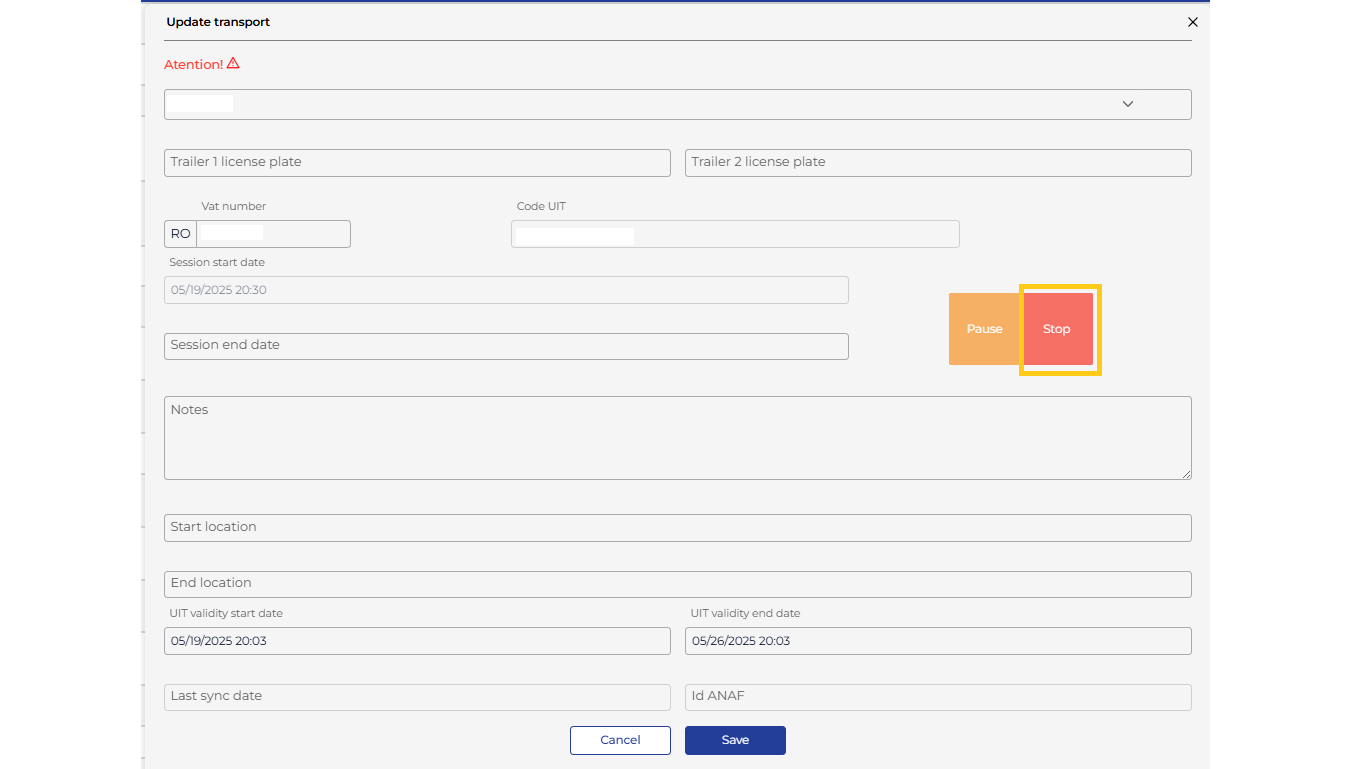This screenshot has width=1350, height=769.
Task: Click inside the Notes text area
Action: tap(677, 438)
